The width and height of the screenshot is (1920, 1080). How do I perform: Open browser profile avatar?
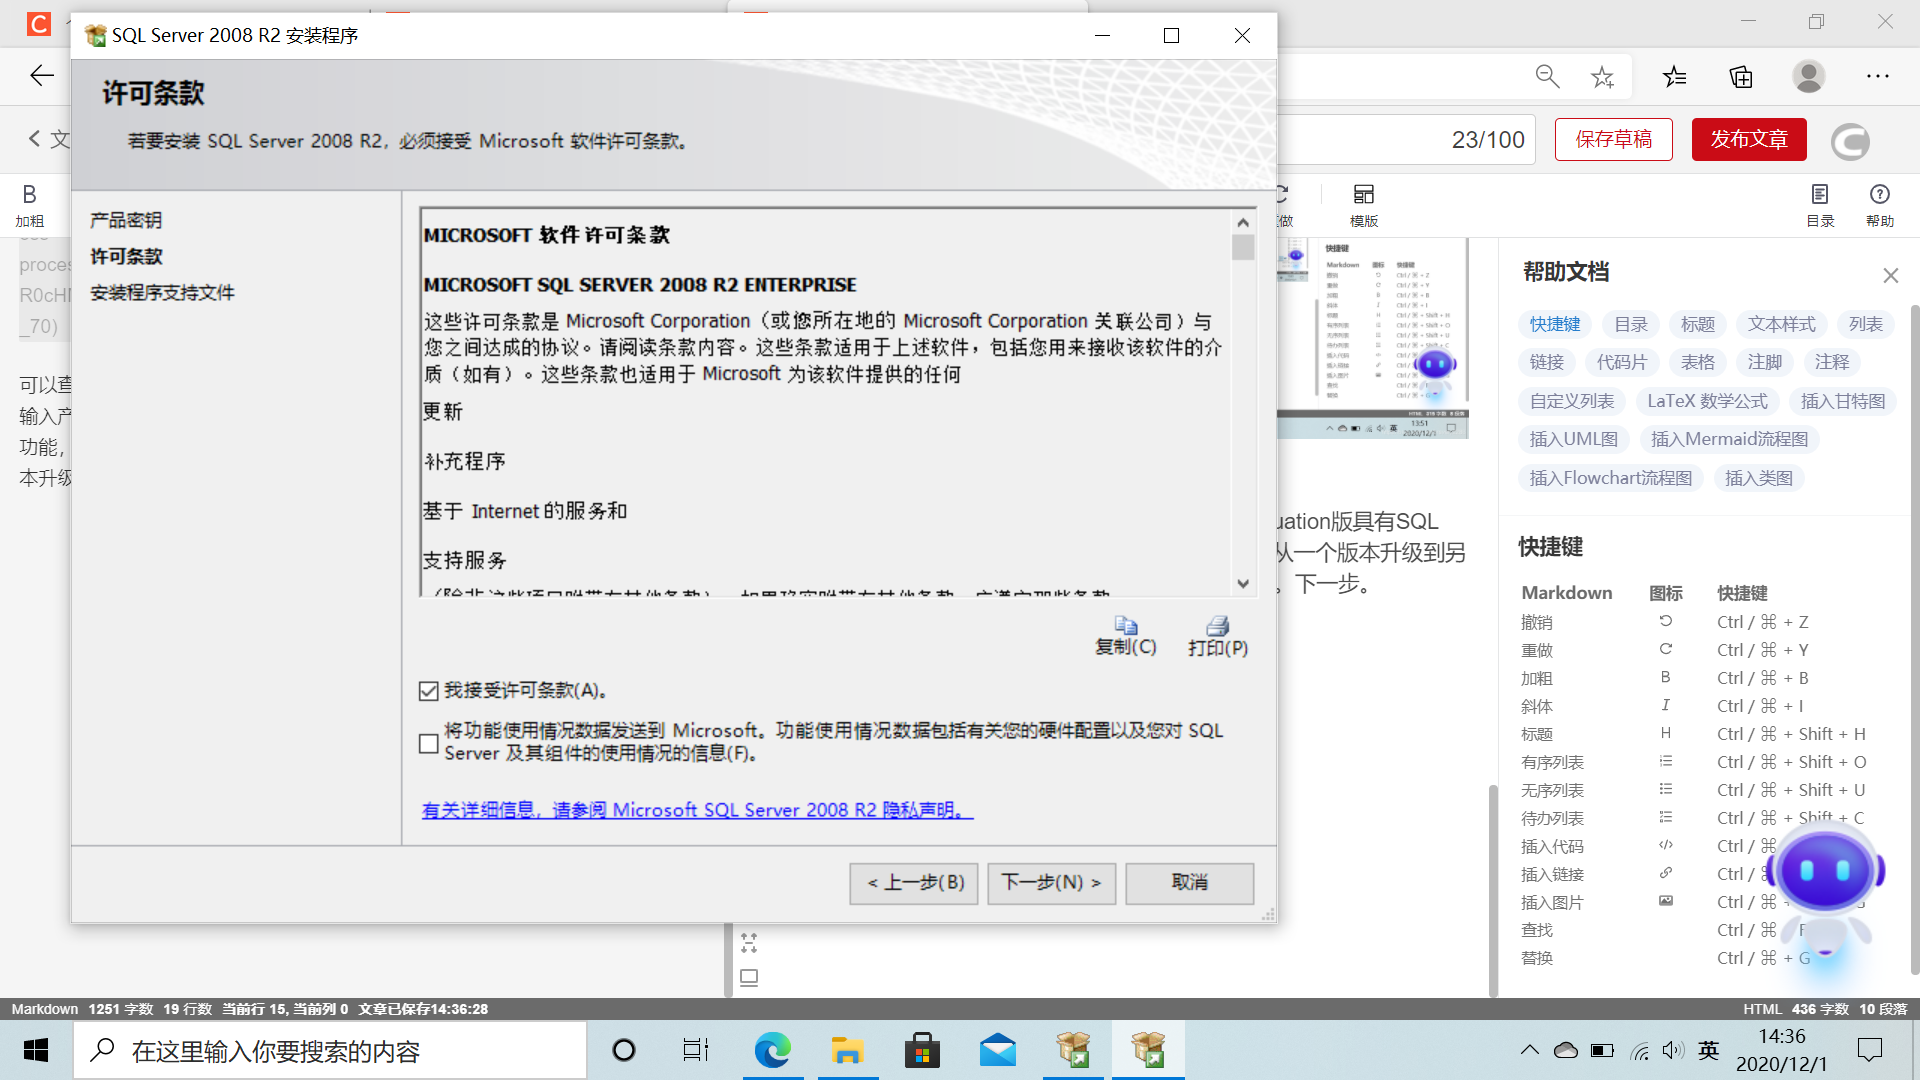[1808, 77]
